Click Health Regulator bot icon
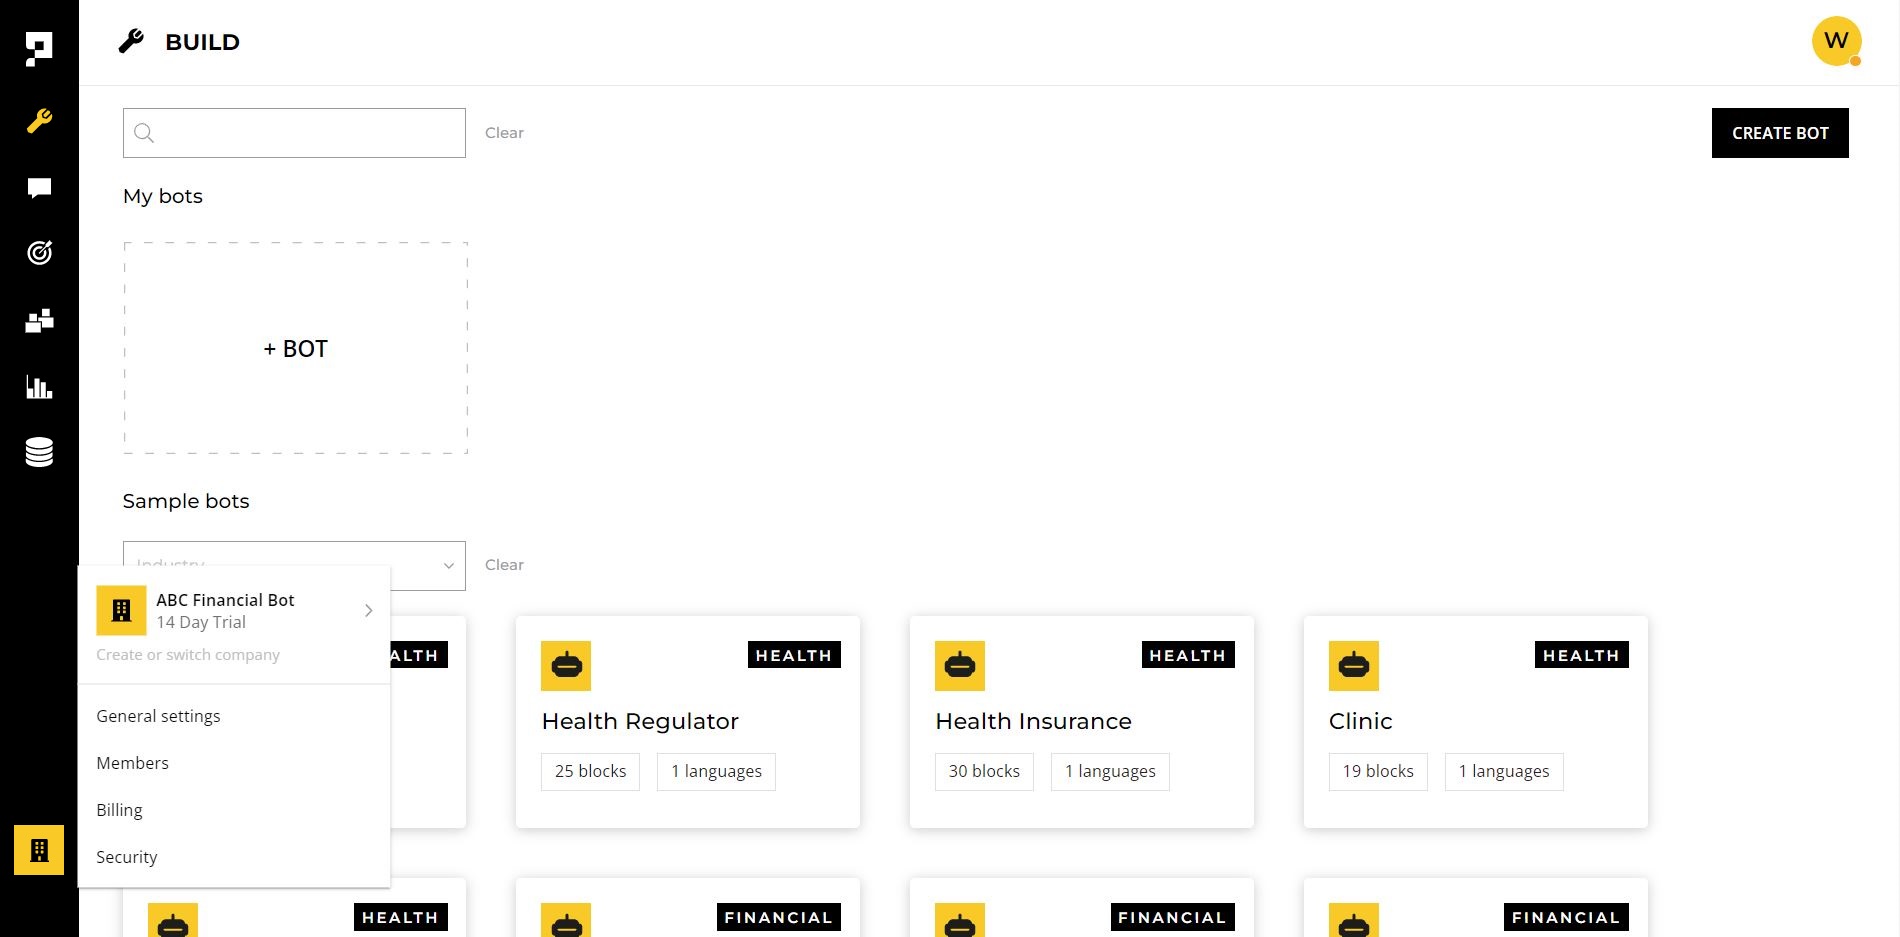 pyautogui.click(x=566, y=666)
